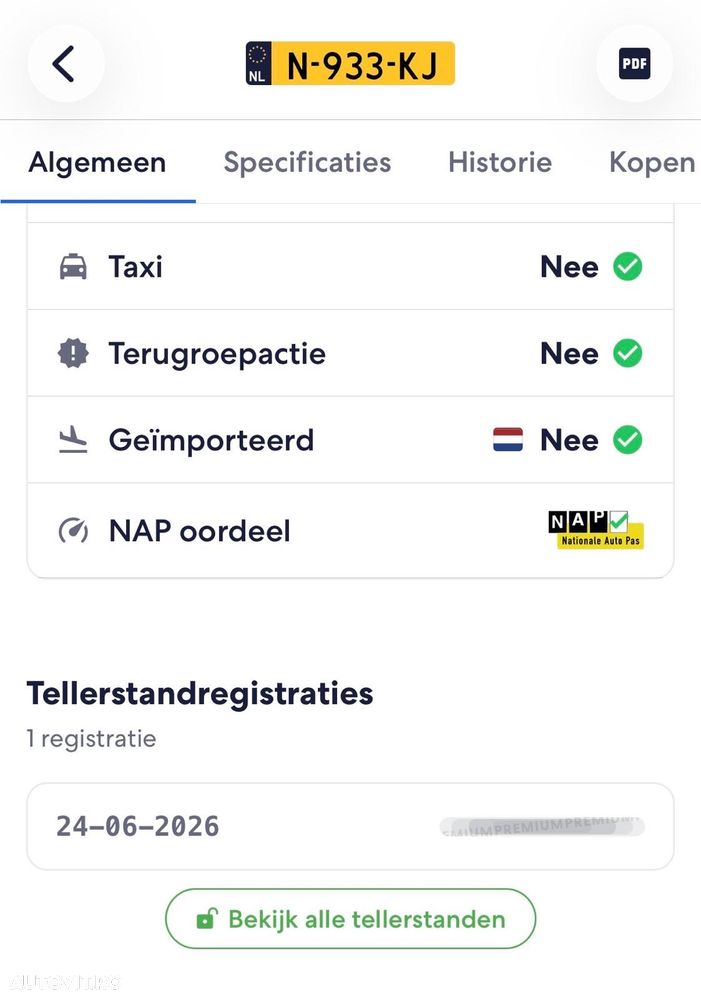Open the 24-06-2026 registration entry

[350, 826]
